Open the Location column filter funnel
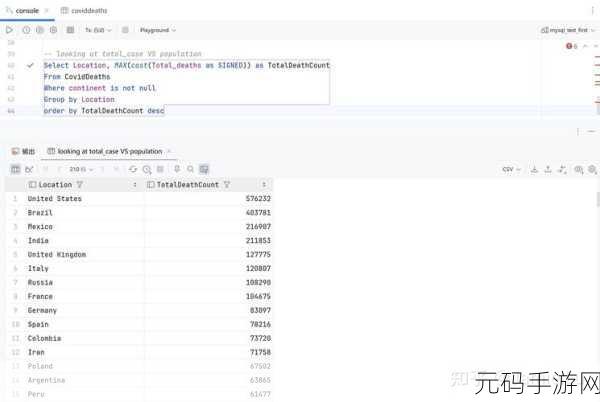600x402 pixels. point(79,185)
